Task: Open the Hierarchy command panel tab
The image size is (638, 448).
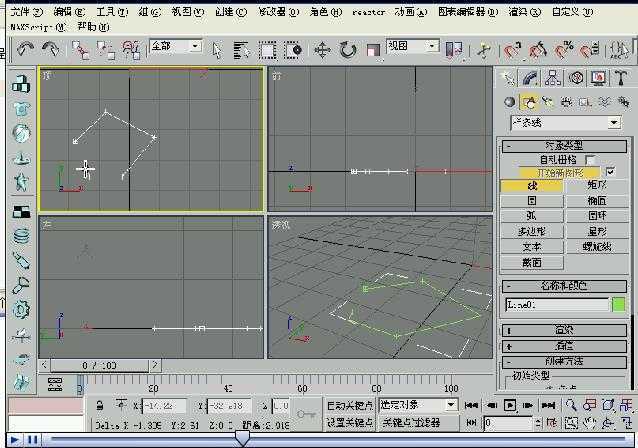Action: [x=553, y=78]
